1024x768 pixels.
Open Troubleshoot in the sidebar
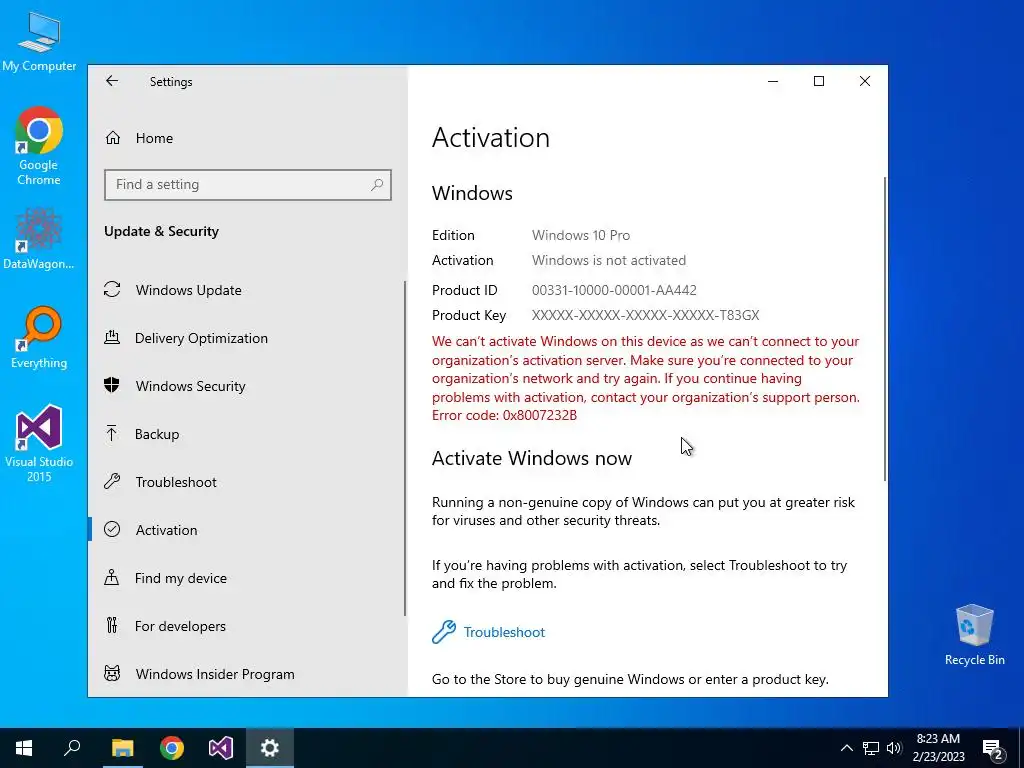click(247, 482)
